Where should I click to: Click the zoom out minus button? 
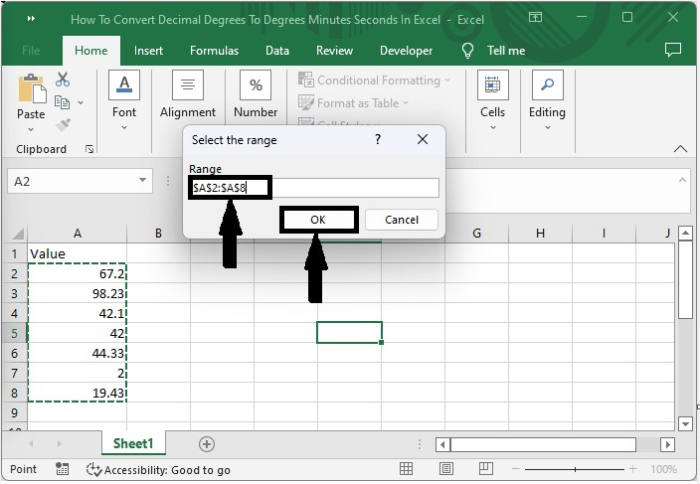(516, 469)
